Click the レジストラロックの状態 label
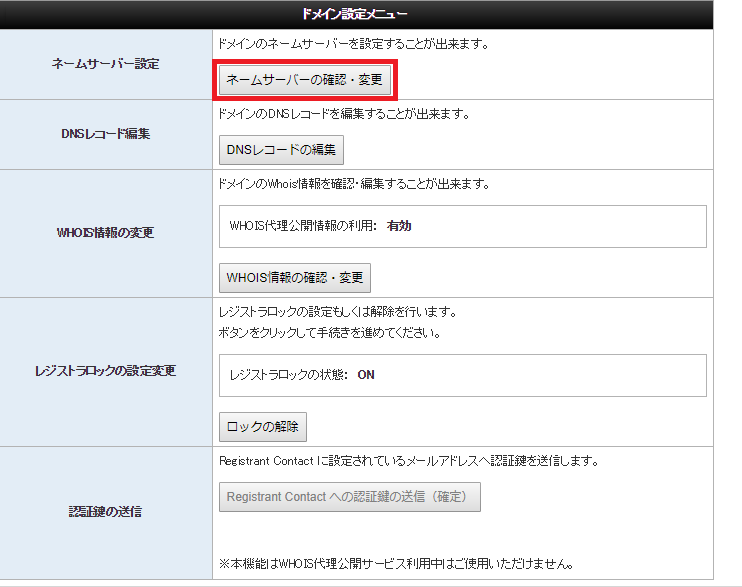Viewport: 742px width, 587px height. [289, 375]
